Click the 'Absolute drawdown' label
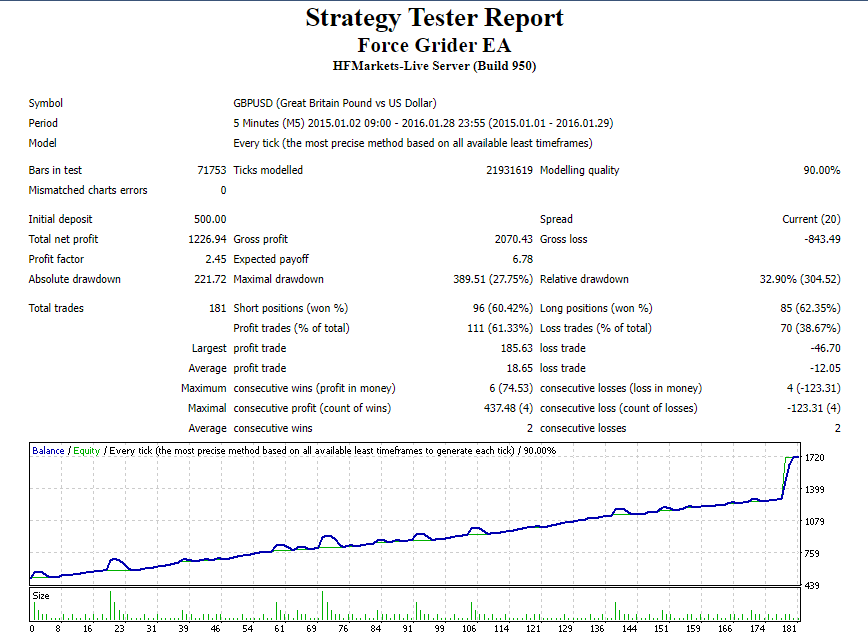Viewport: 868px width, 641px height. [x=75, y=280]
